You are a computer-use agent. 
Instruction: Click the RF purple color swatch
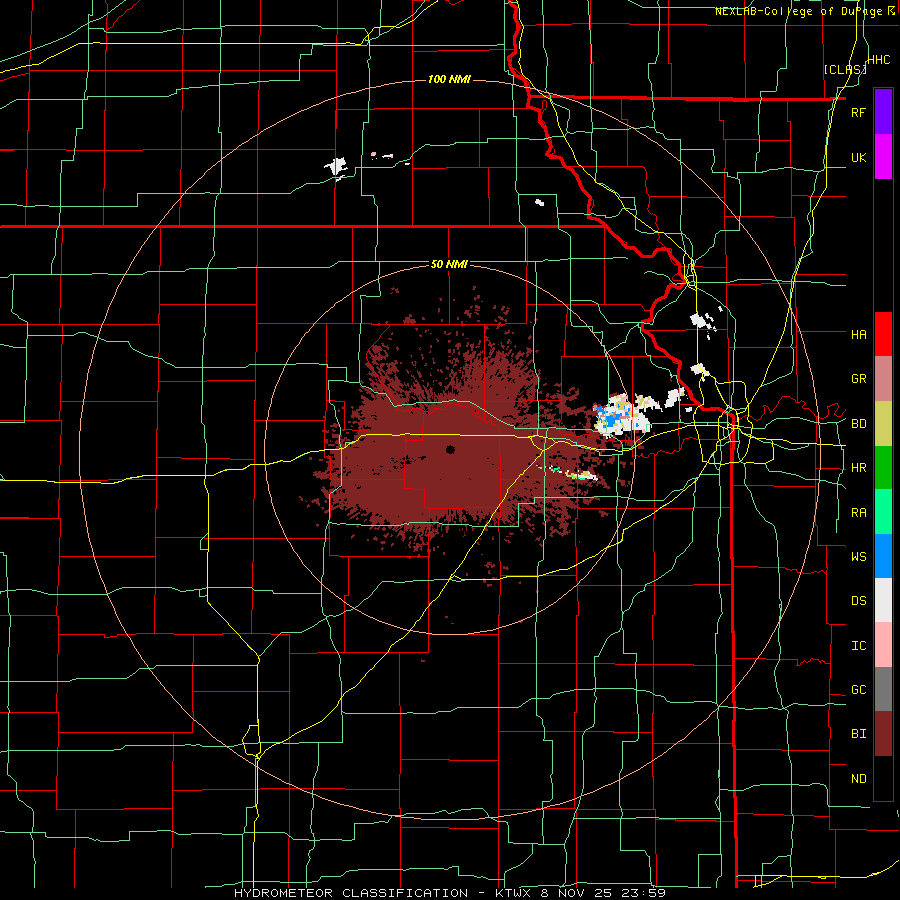point(883,111)
